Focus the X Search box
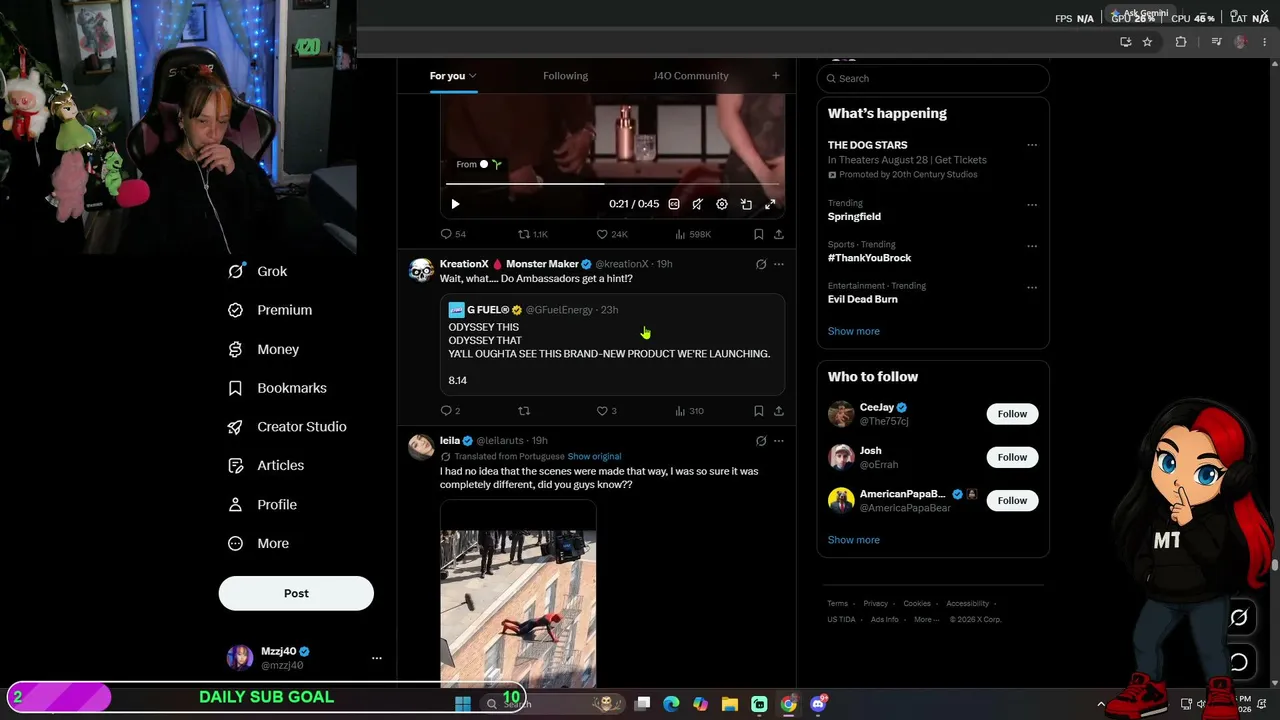The height and width of the screenshot is (720, 1280). (933, 78)
